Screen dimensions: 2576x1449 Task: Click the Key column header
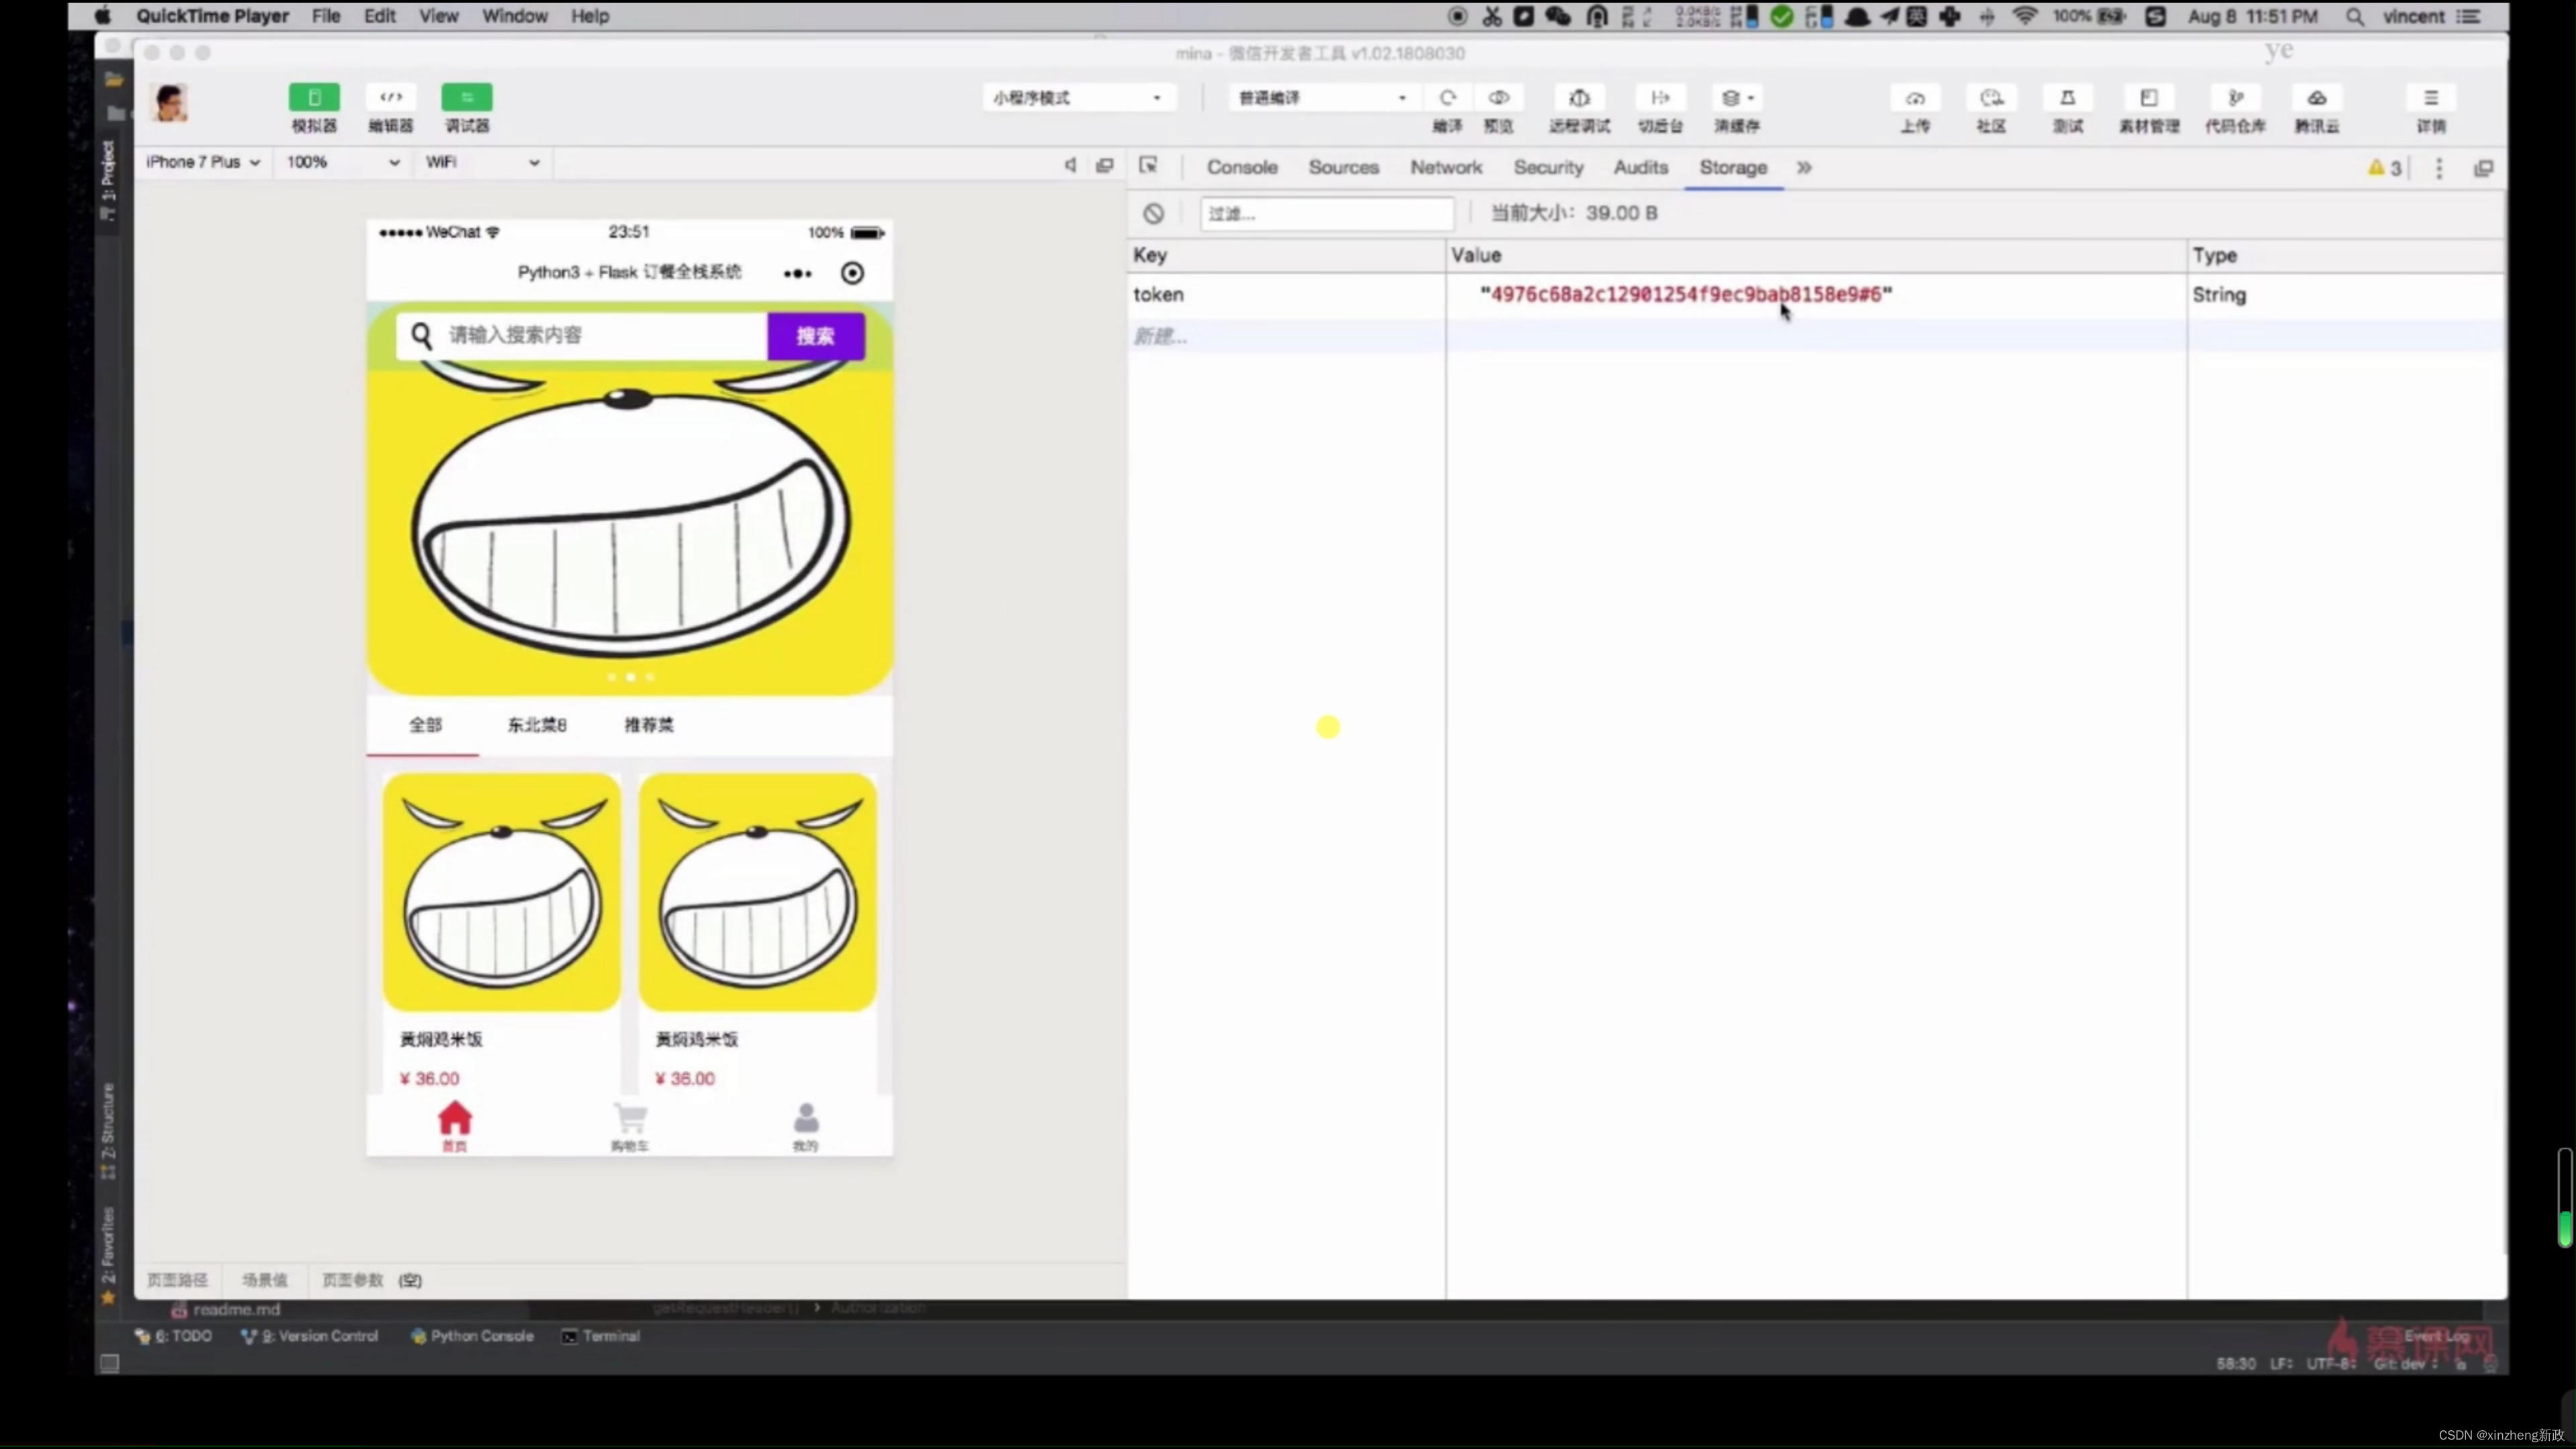(1286, 255)
